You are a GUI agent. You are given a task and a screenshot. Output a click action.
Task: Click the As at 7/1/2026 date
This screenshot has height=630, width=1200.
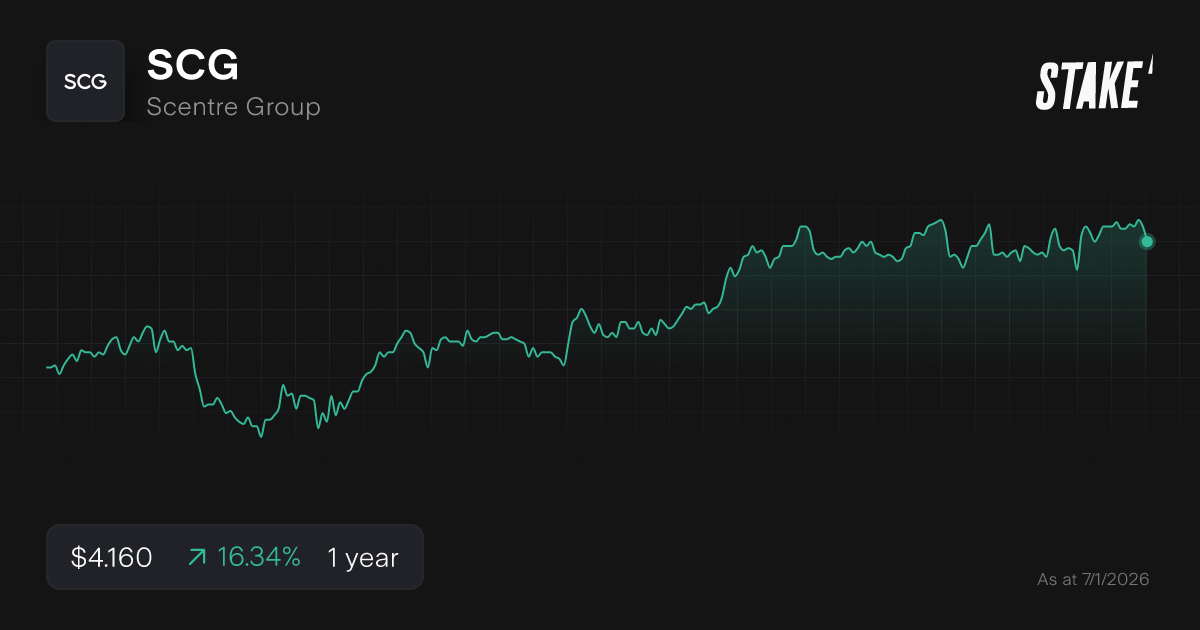(1093, 580)
